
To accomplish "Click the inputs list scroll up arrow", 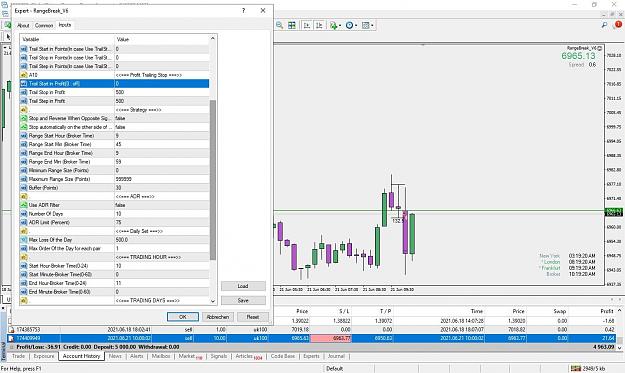I will point(212,39).
